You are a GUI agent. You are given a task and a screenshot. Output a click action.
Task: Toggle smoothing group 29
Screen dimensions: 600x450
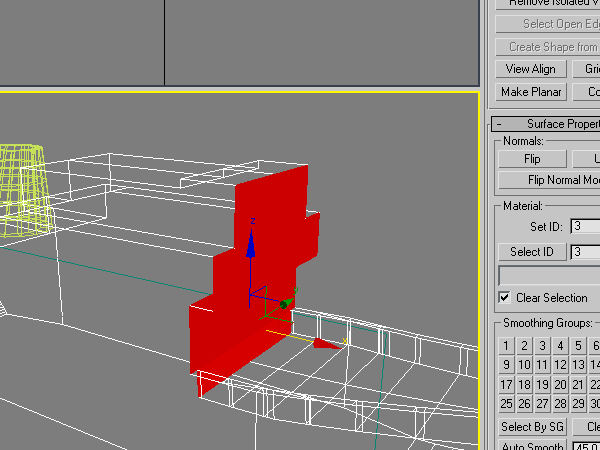click(578, 404)
